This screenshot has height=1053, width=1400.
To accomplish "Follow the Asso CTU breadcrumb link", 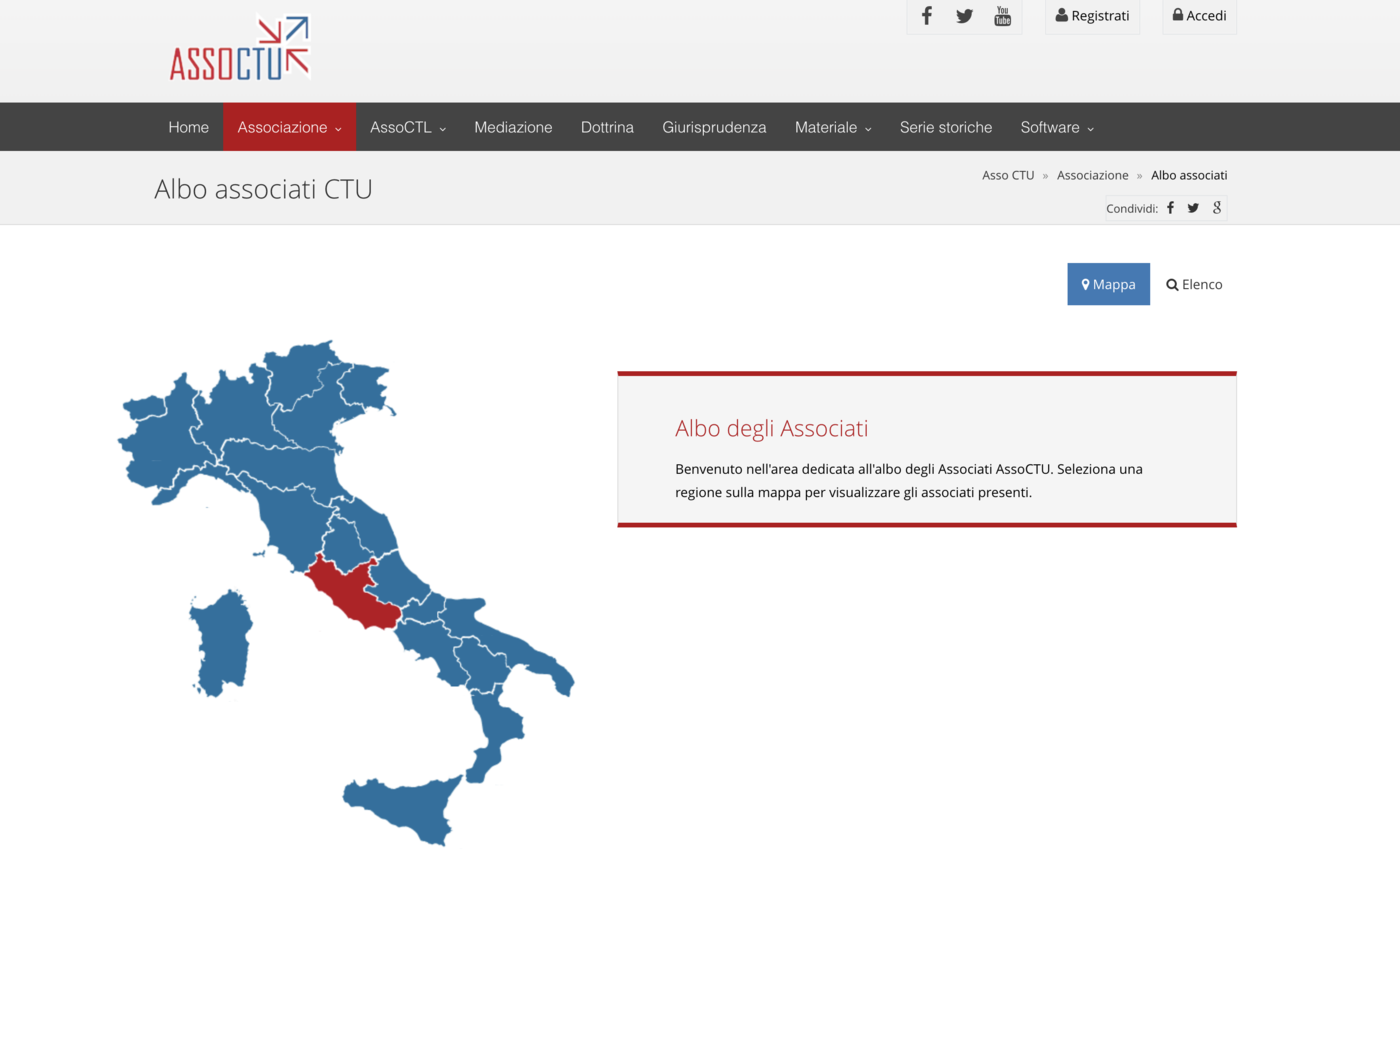I will point(1008,175).
